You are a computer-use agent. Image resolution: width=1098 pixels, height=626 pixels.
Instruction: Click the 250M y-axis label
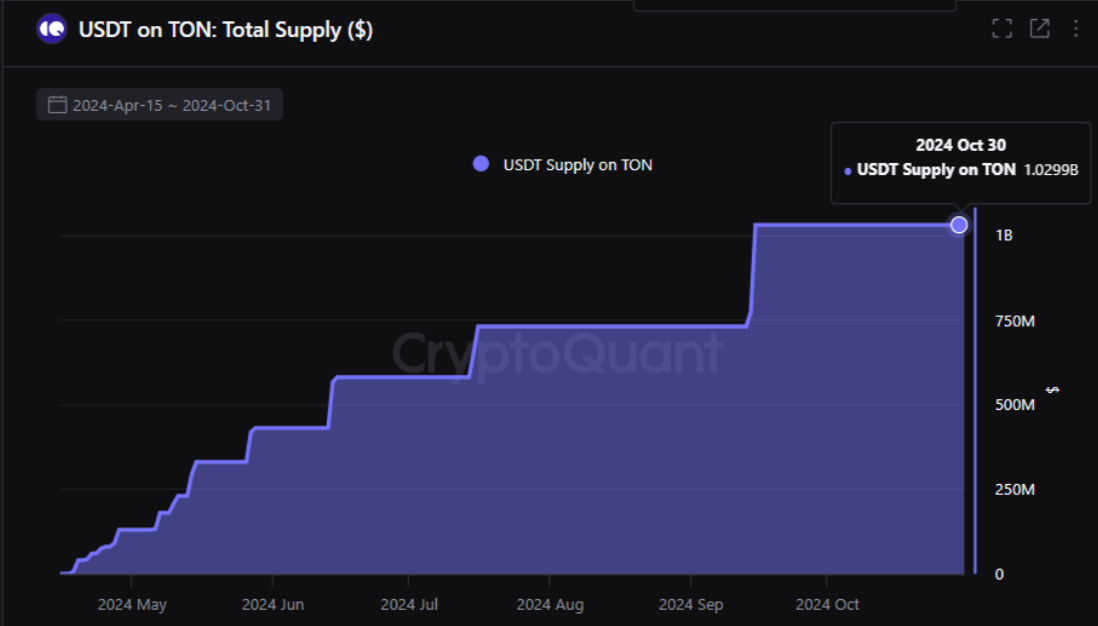pos(1015,489)
